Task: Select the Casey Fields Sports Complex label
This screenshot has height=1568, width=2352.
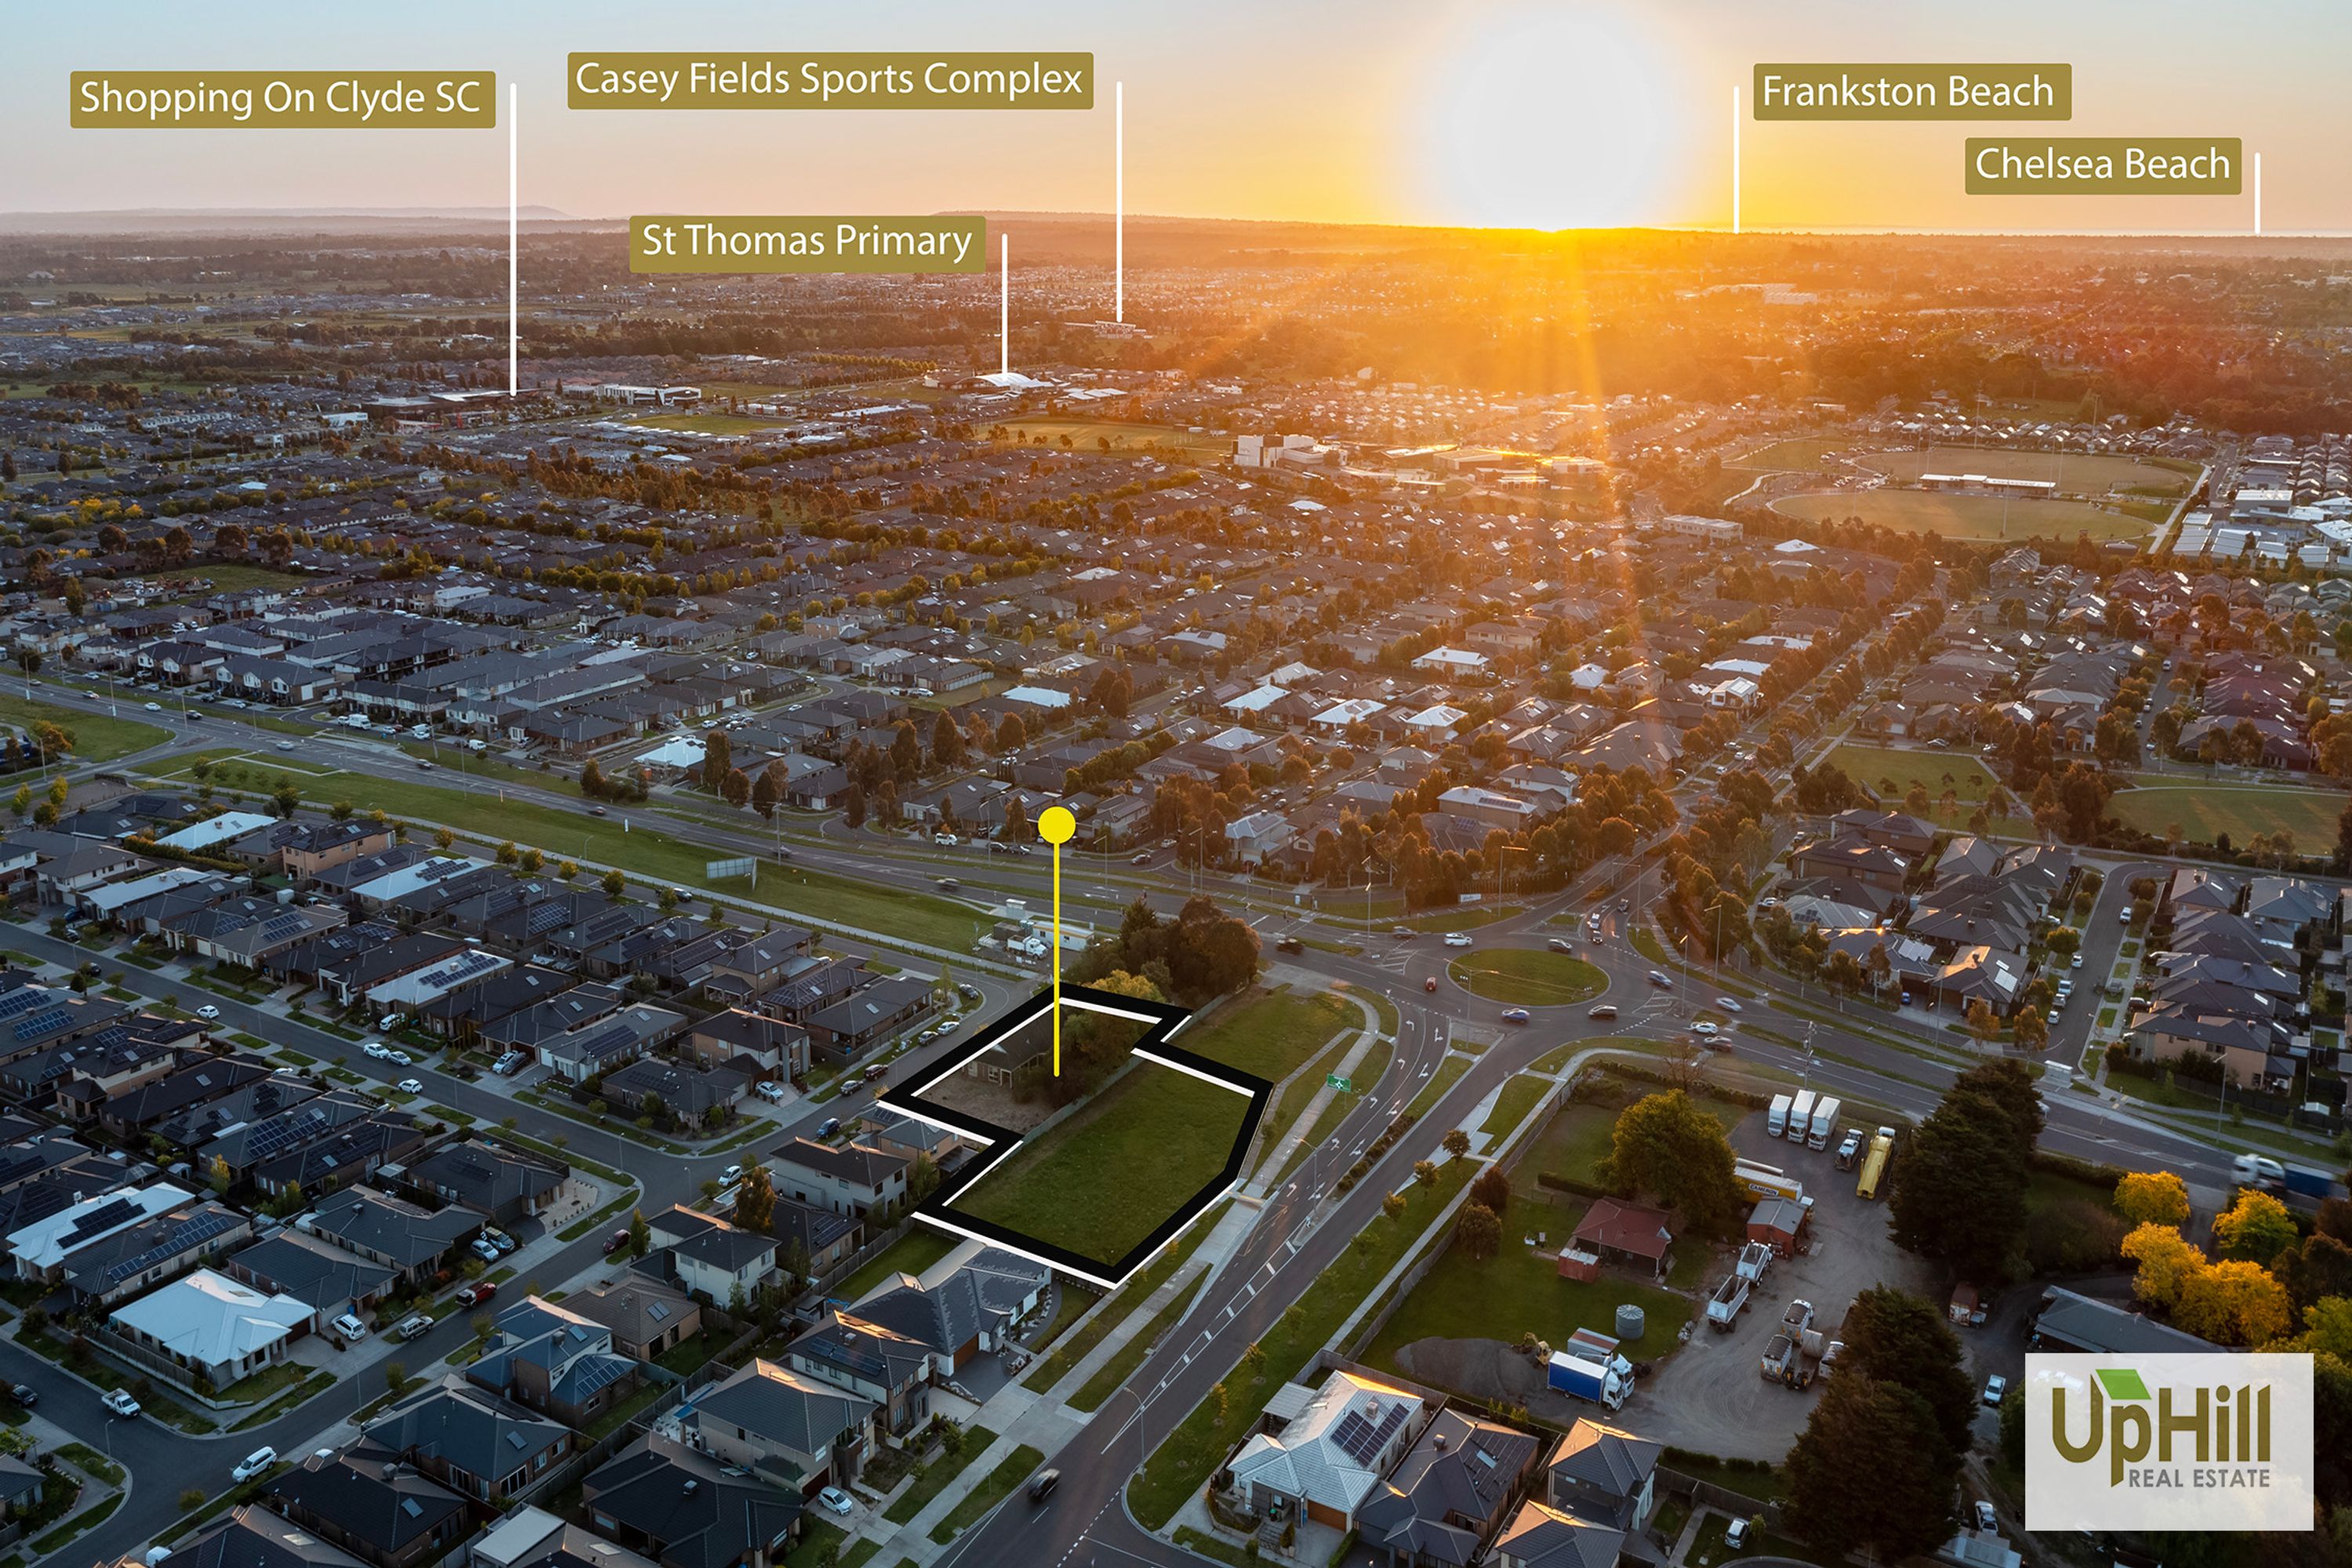Action: [x=830, y=80]
